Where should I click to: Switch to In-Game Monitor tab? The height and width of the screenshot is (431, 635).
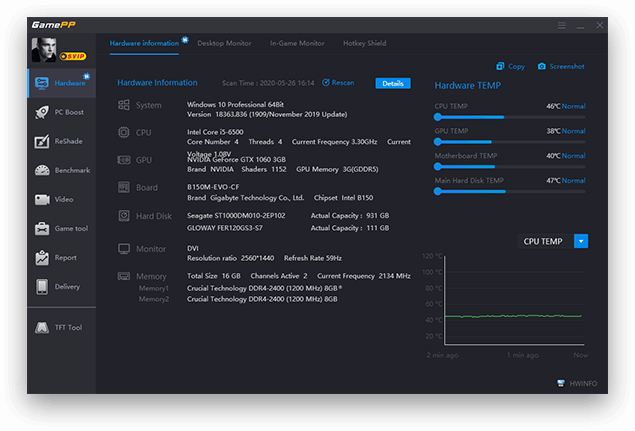tap(297, 43)
